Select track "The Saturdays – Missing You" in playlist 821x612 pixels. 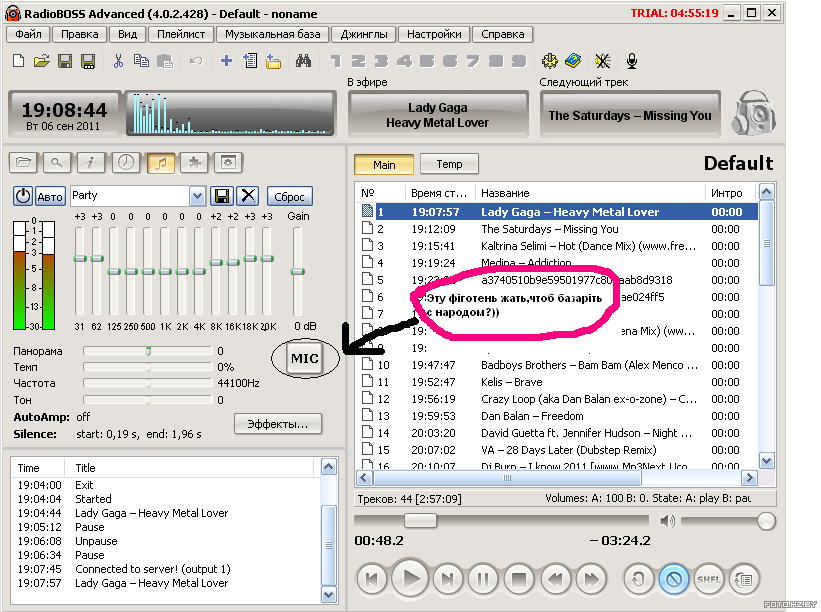point(559,229)
